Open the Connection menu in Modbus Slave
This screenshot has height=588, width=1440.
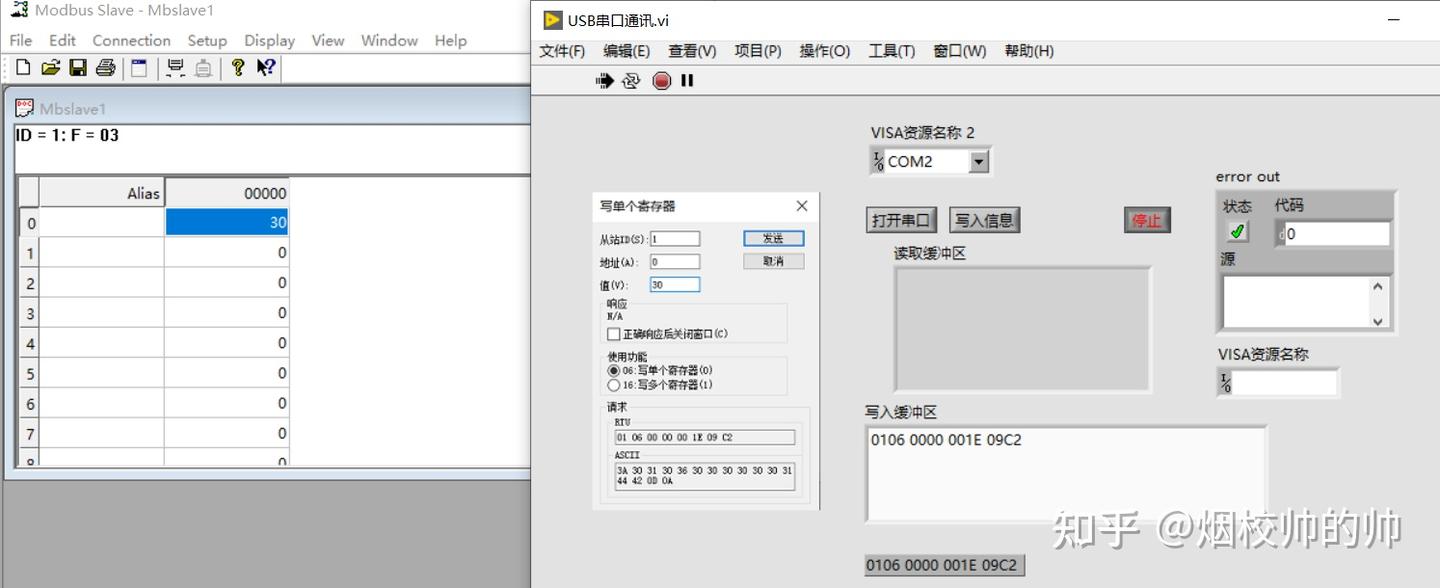131,40
